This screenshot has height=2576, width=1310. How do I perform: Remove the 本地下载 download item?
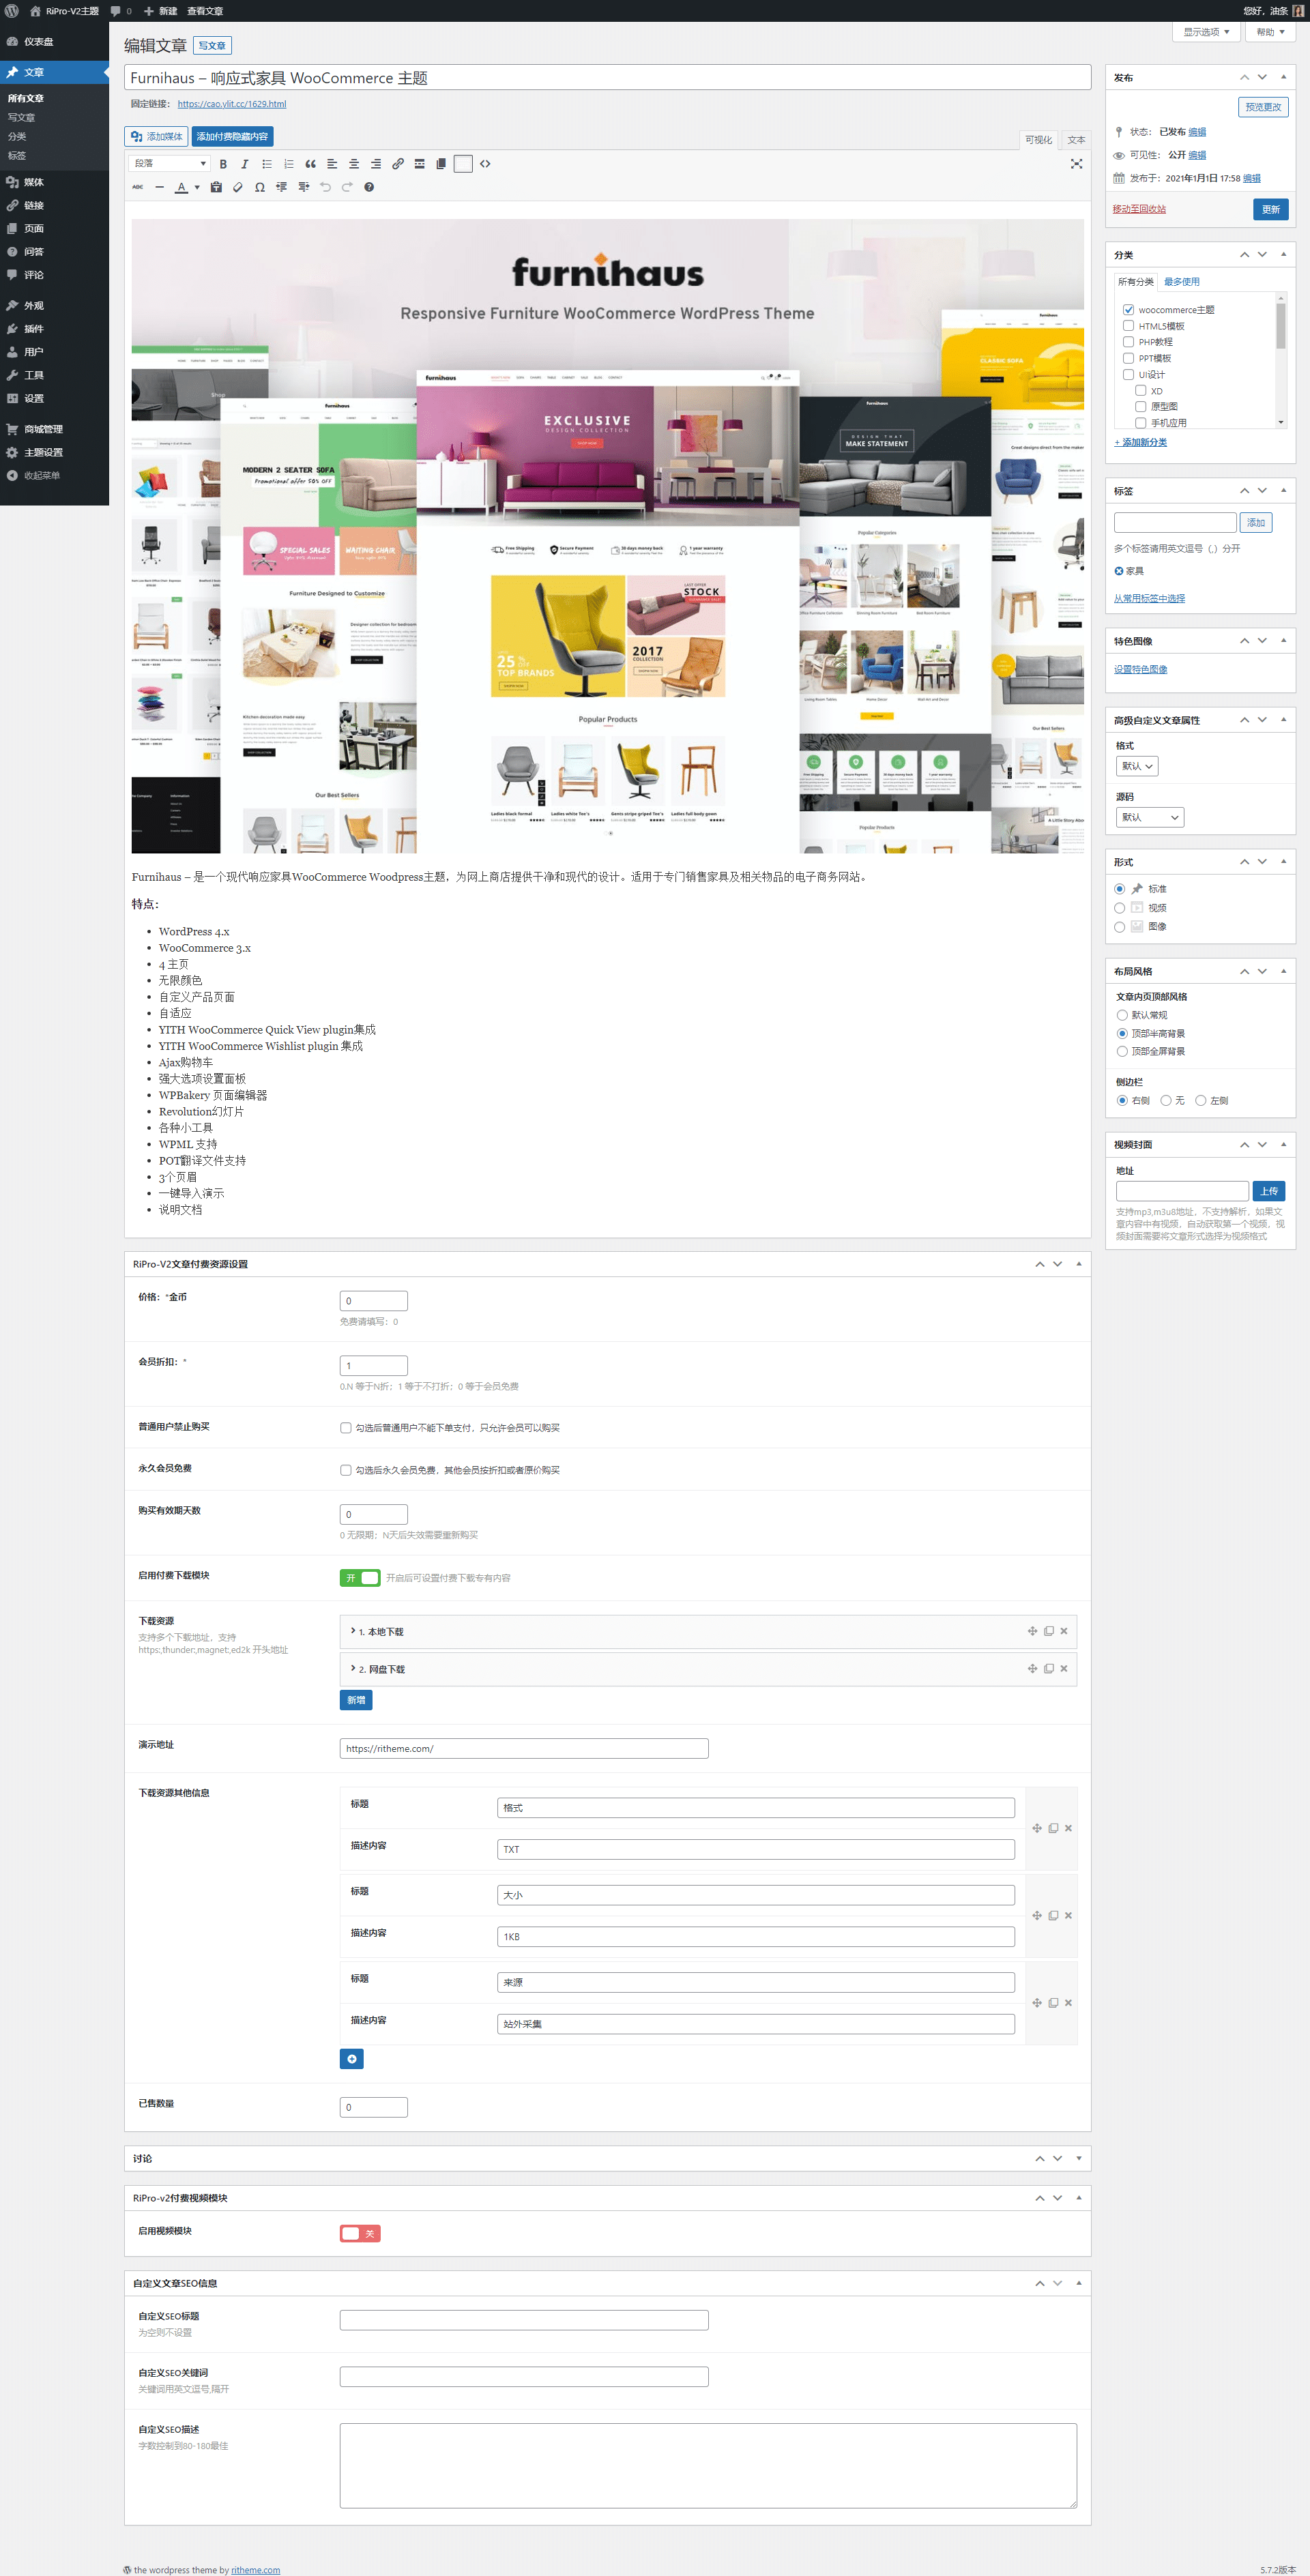pos(1064,1631)
